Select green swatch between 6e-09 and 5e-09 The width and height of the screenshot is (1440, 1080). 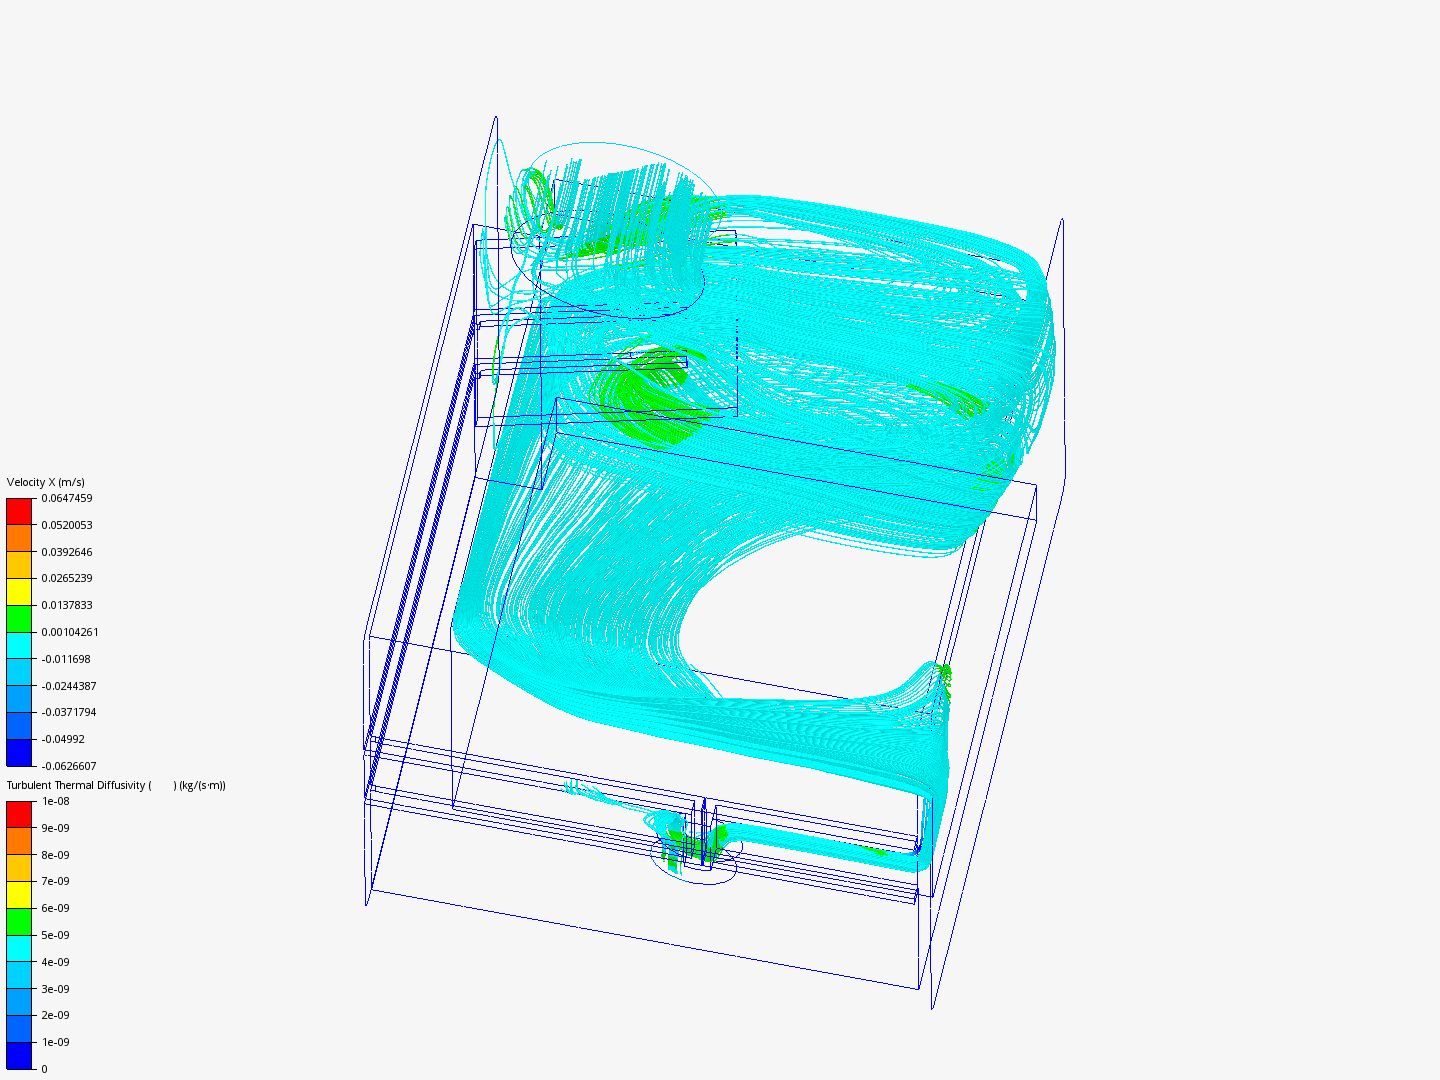click(x=19, y=922)
